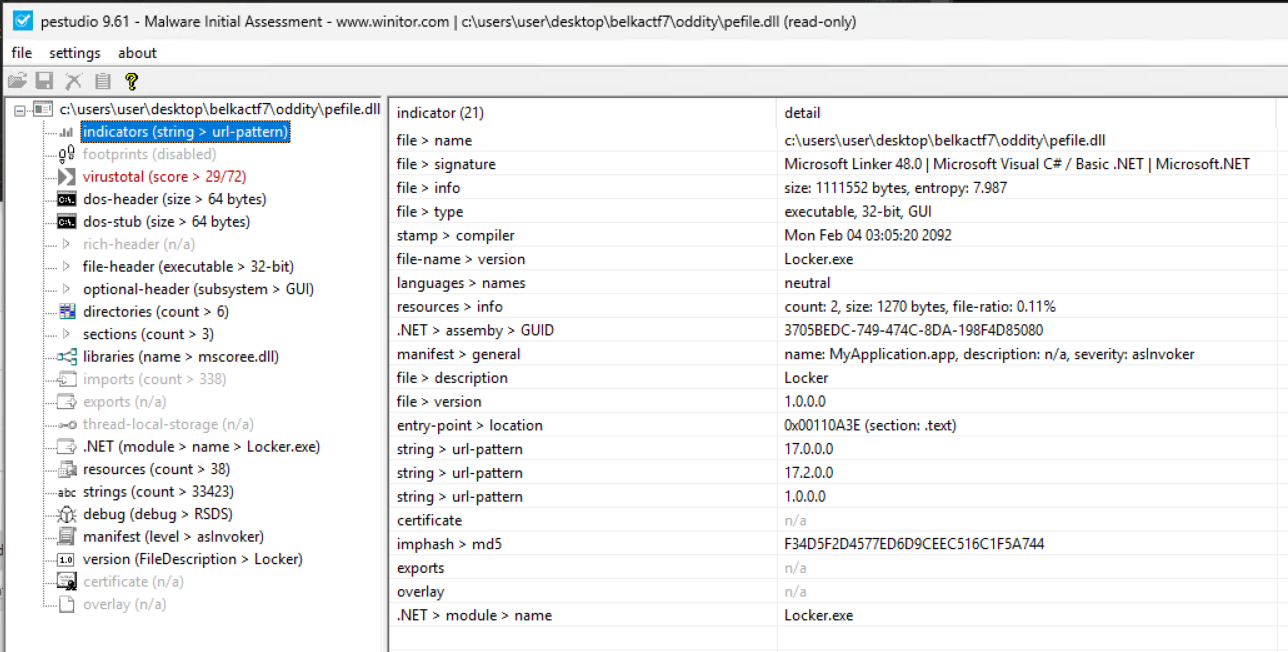Click the bar-chart icon beside indicators

66,132
